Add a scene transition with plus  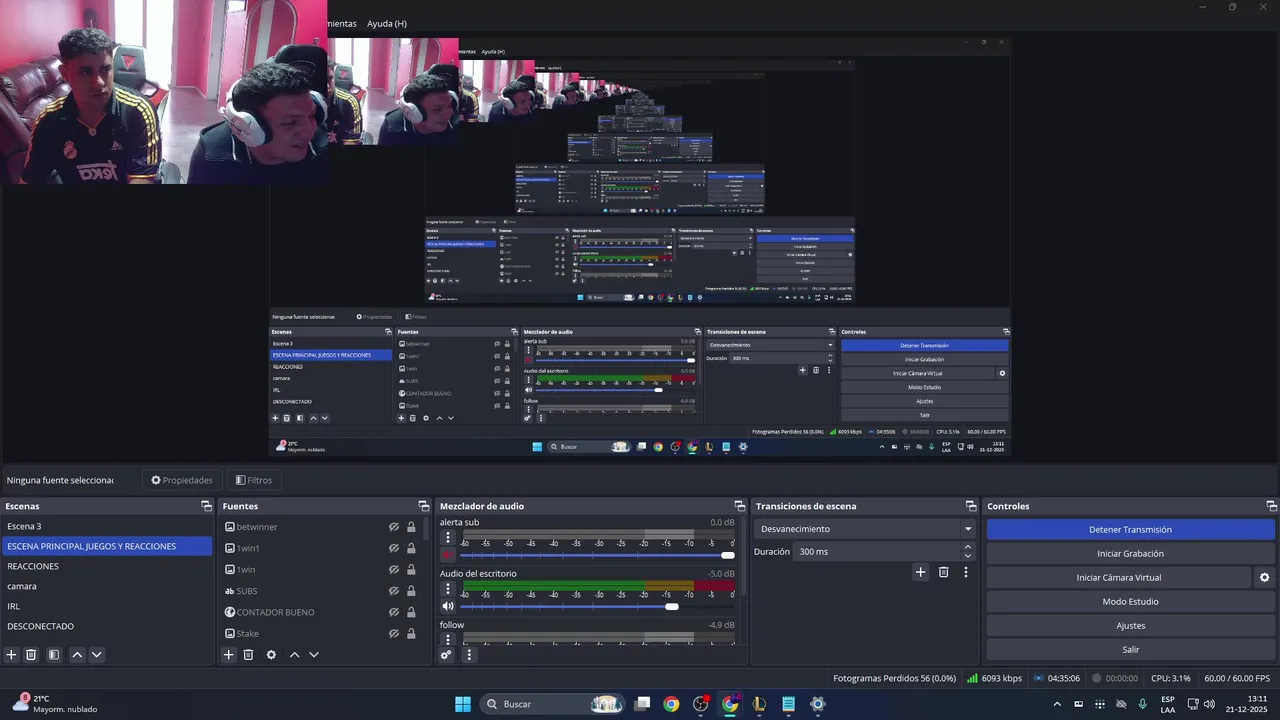[921, 572]
